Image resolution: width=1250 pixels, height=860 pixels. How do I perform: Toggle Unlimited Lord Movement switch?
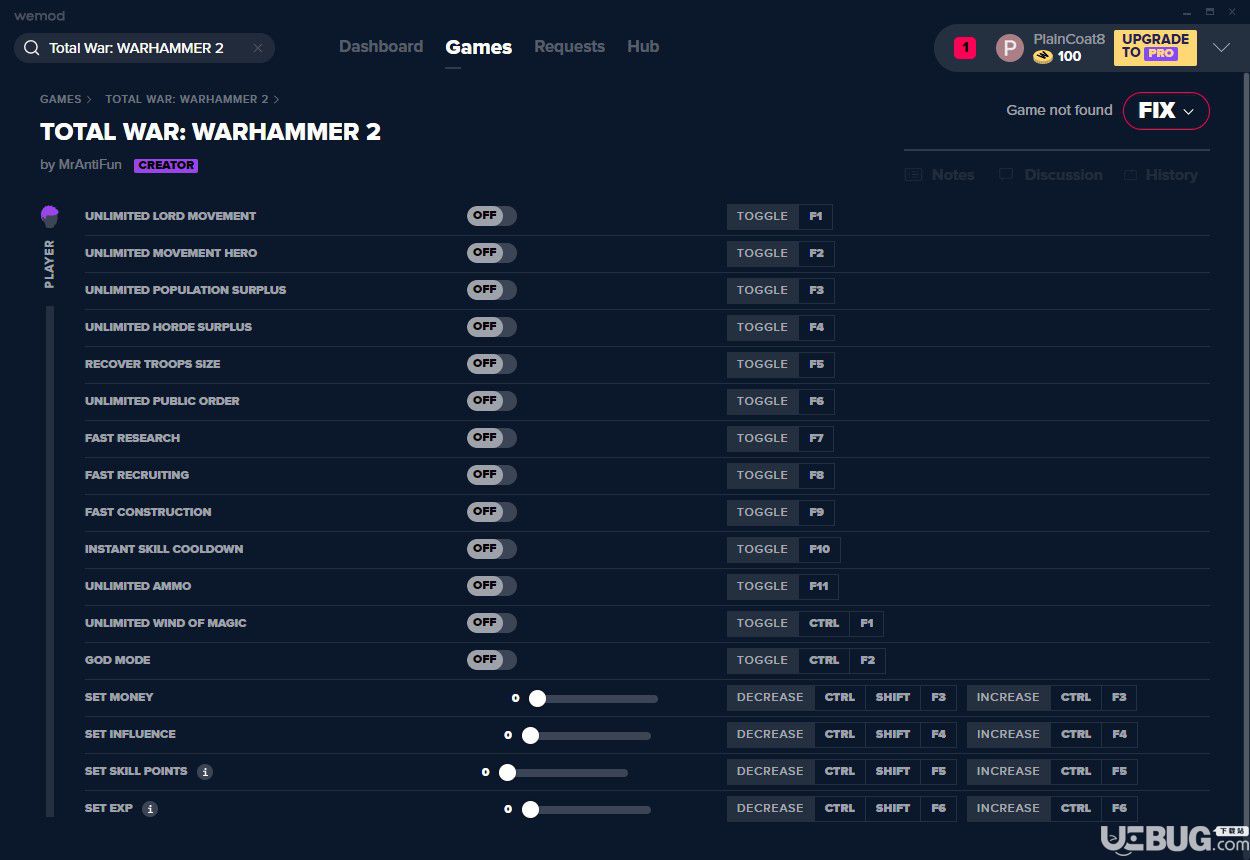(492, 216)
